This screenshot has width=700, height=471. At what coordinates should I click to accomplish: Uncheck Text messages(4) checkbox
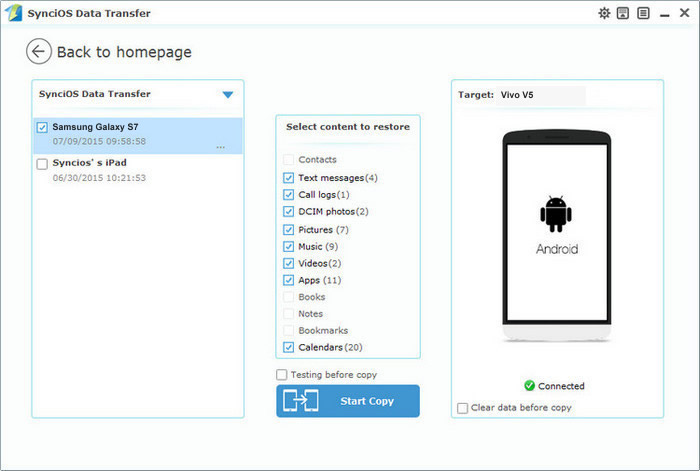(288, 178)
